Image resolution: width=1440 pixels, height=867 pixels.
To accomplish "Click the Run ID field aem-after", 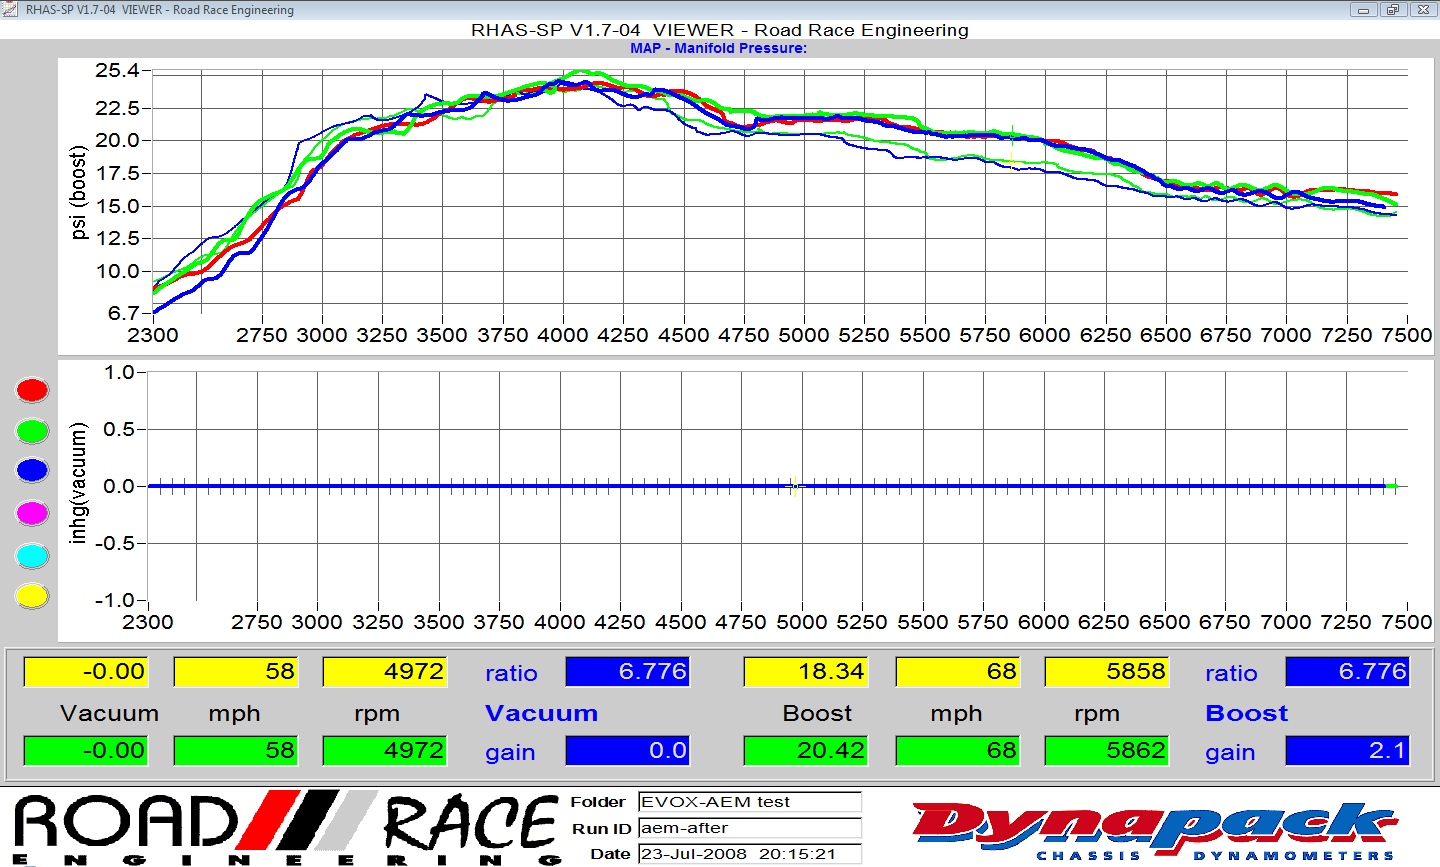I will click(x=749, y=828).
